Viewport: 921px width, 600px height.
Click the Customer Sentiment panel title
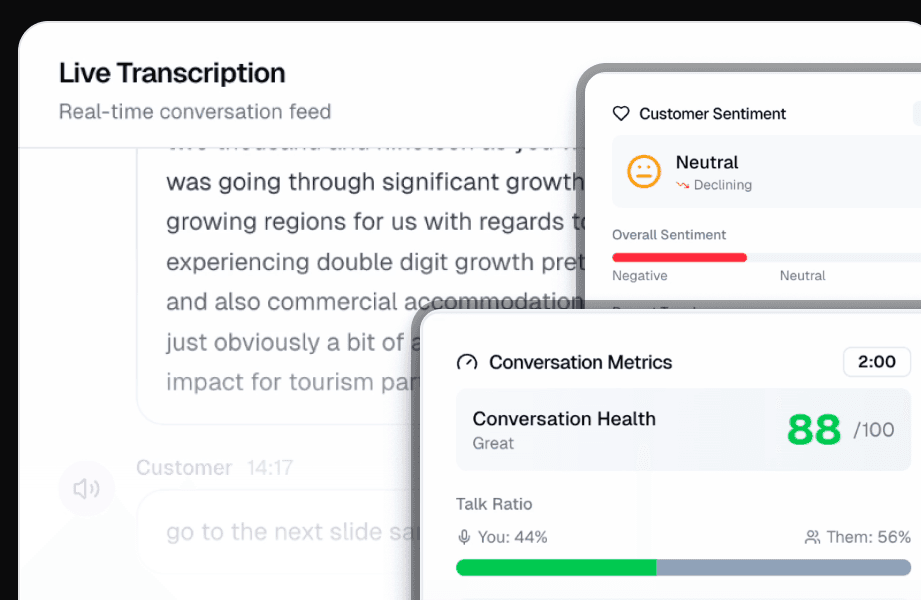pyautogui.click(x=712, y=114)
